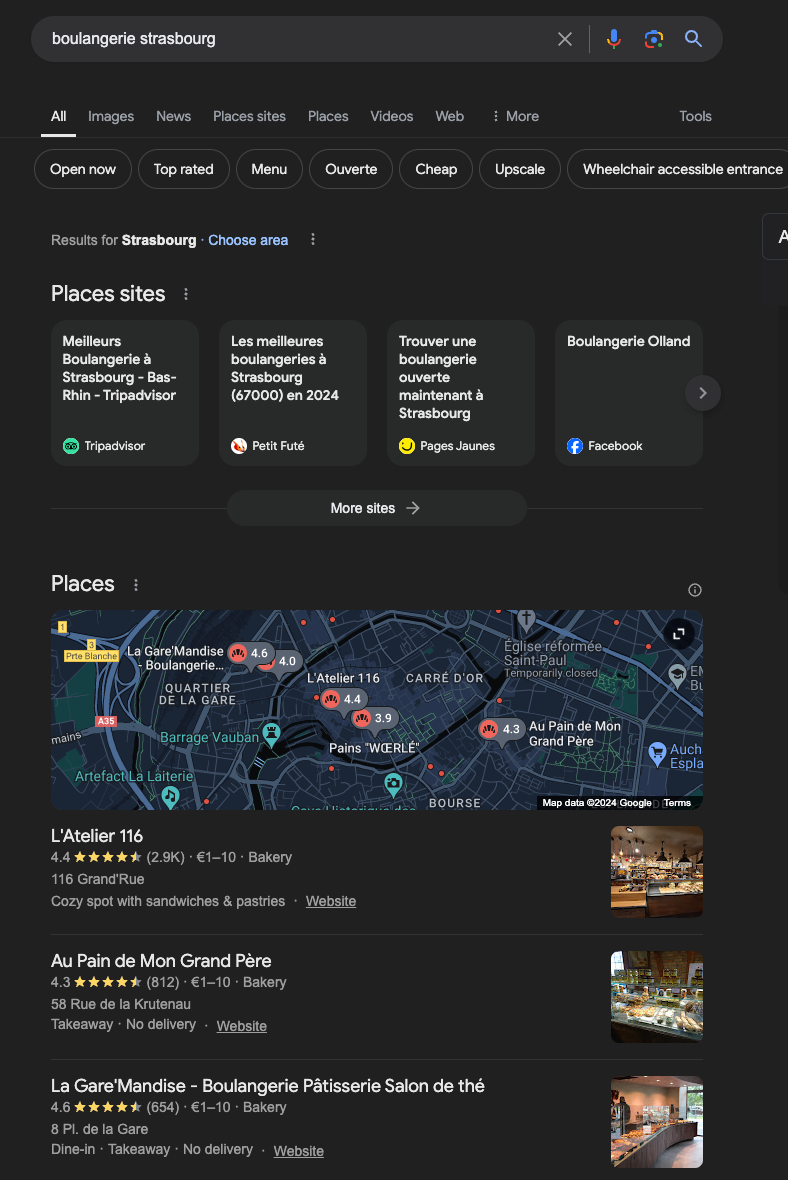
Task: Open Au Pain de Mon Grand Père photo
Action: pyautogui.click(x=656, y=996)
